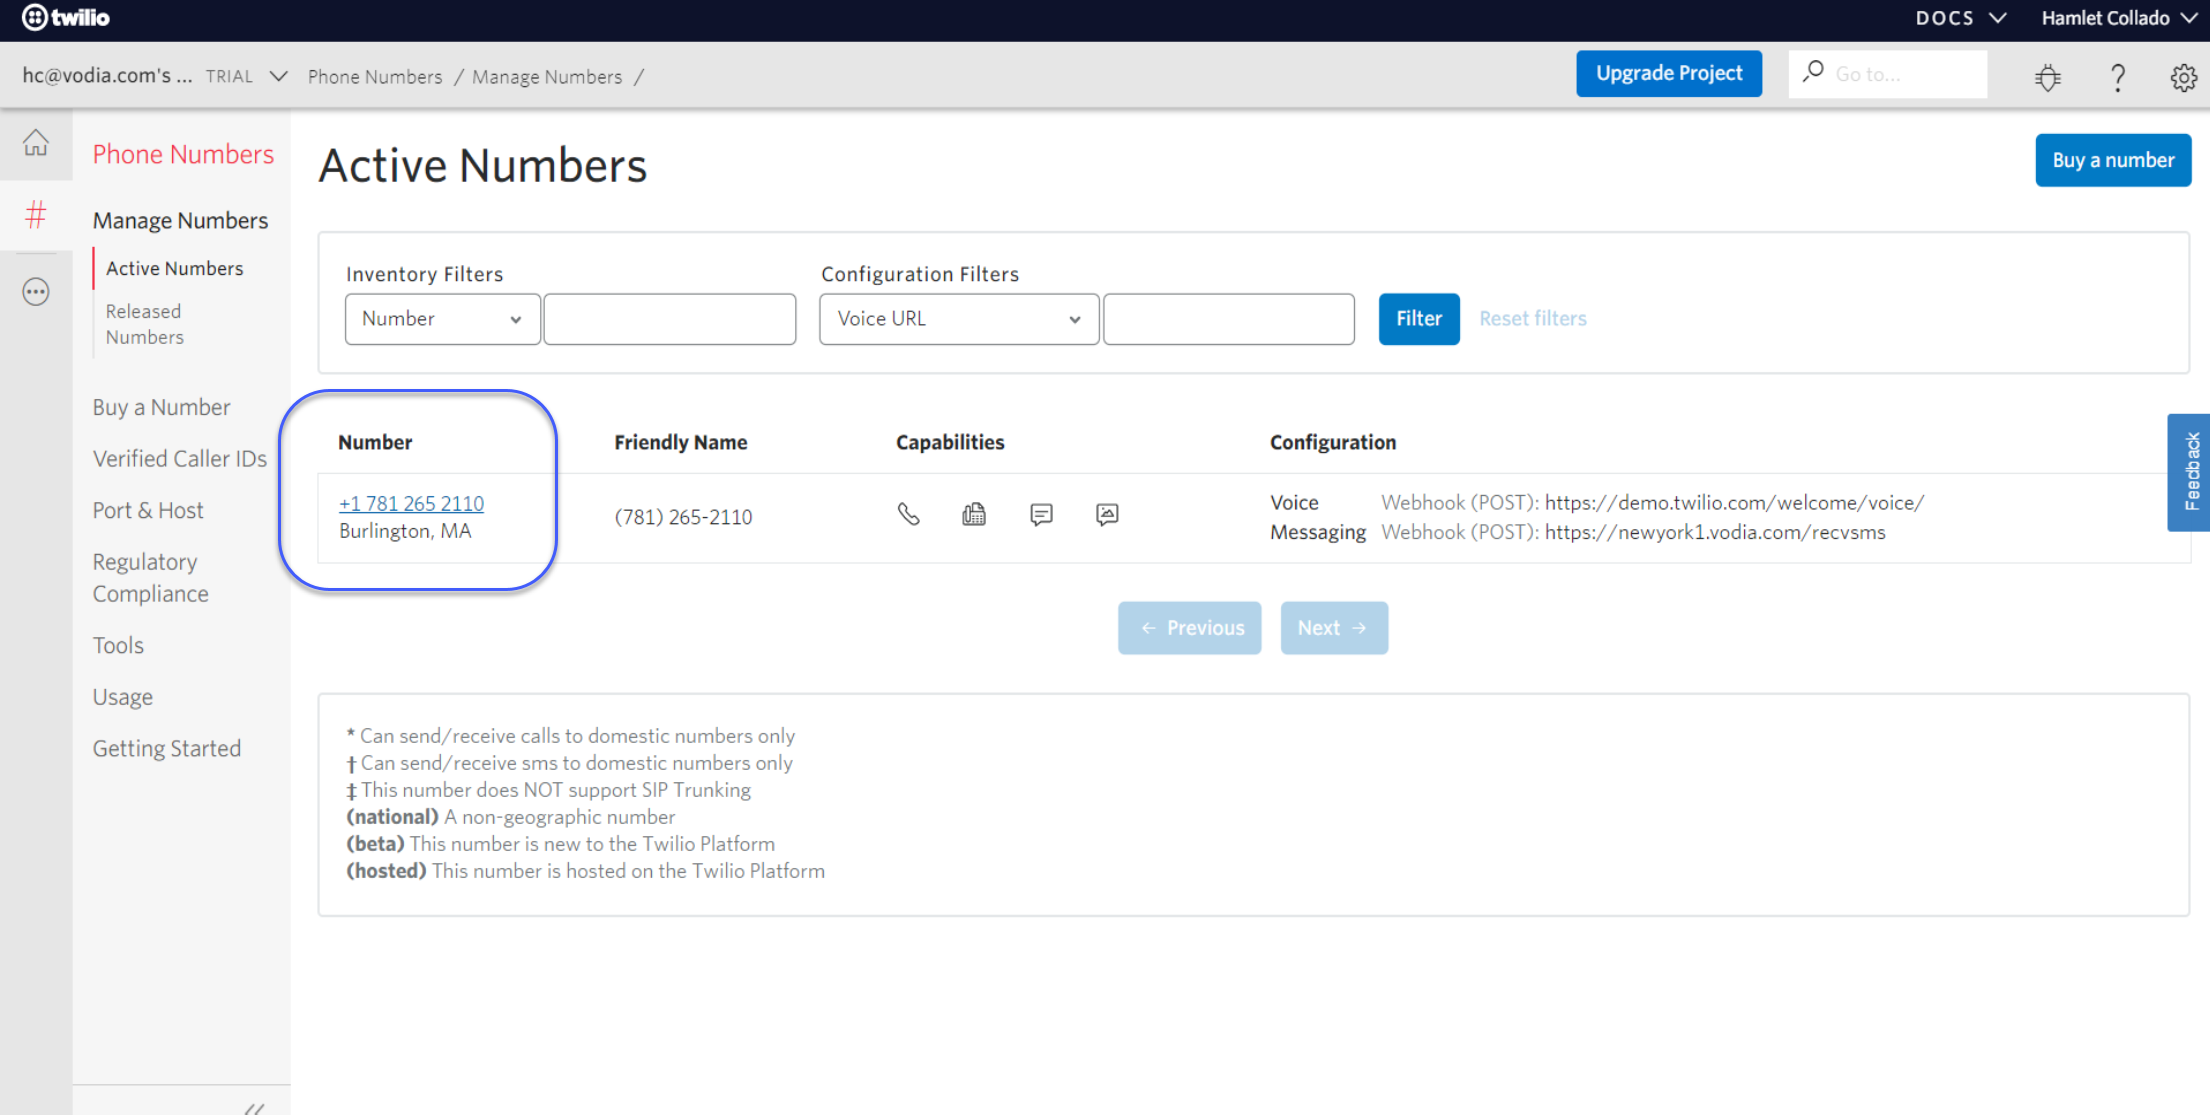Click the Burlington, MA location text
Screen dimensions: 2210x1115
[405, 531]
